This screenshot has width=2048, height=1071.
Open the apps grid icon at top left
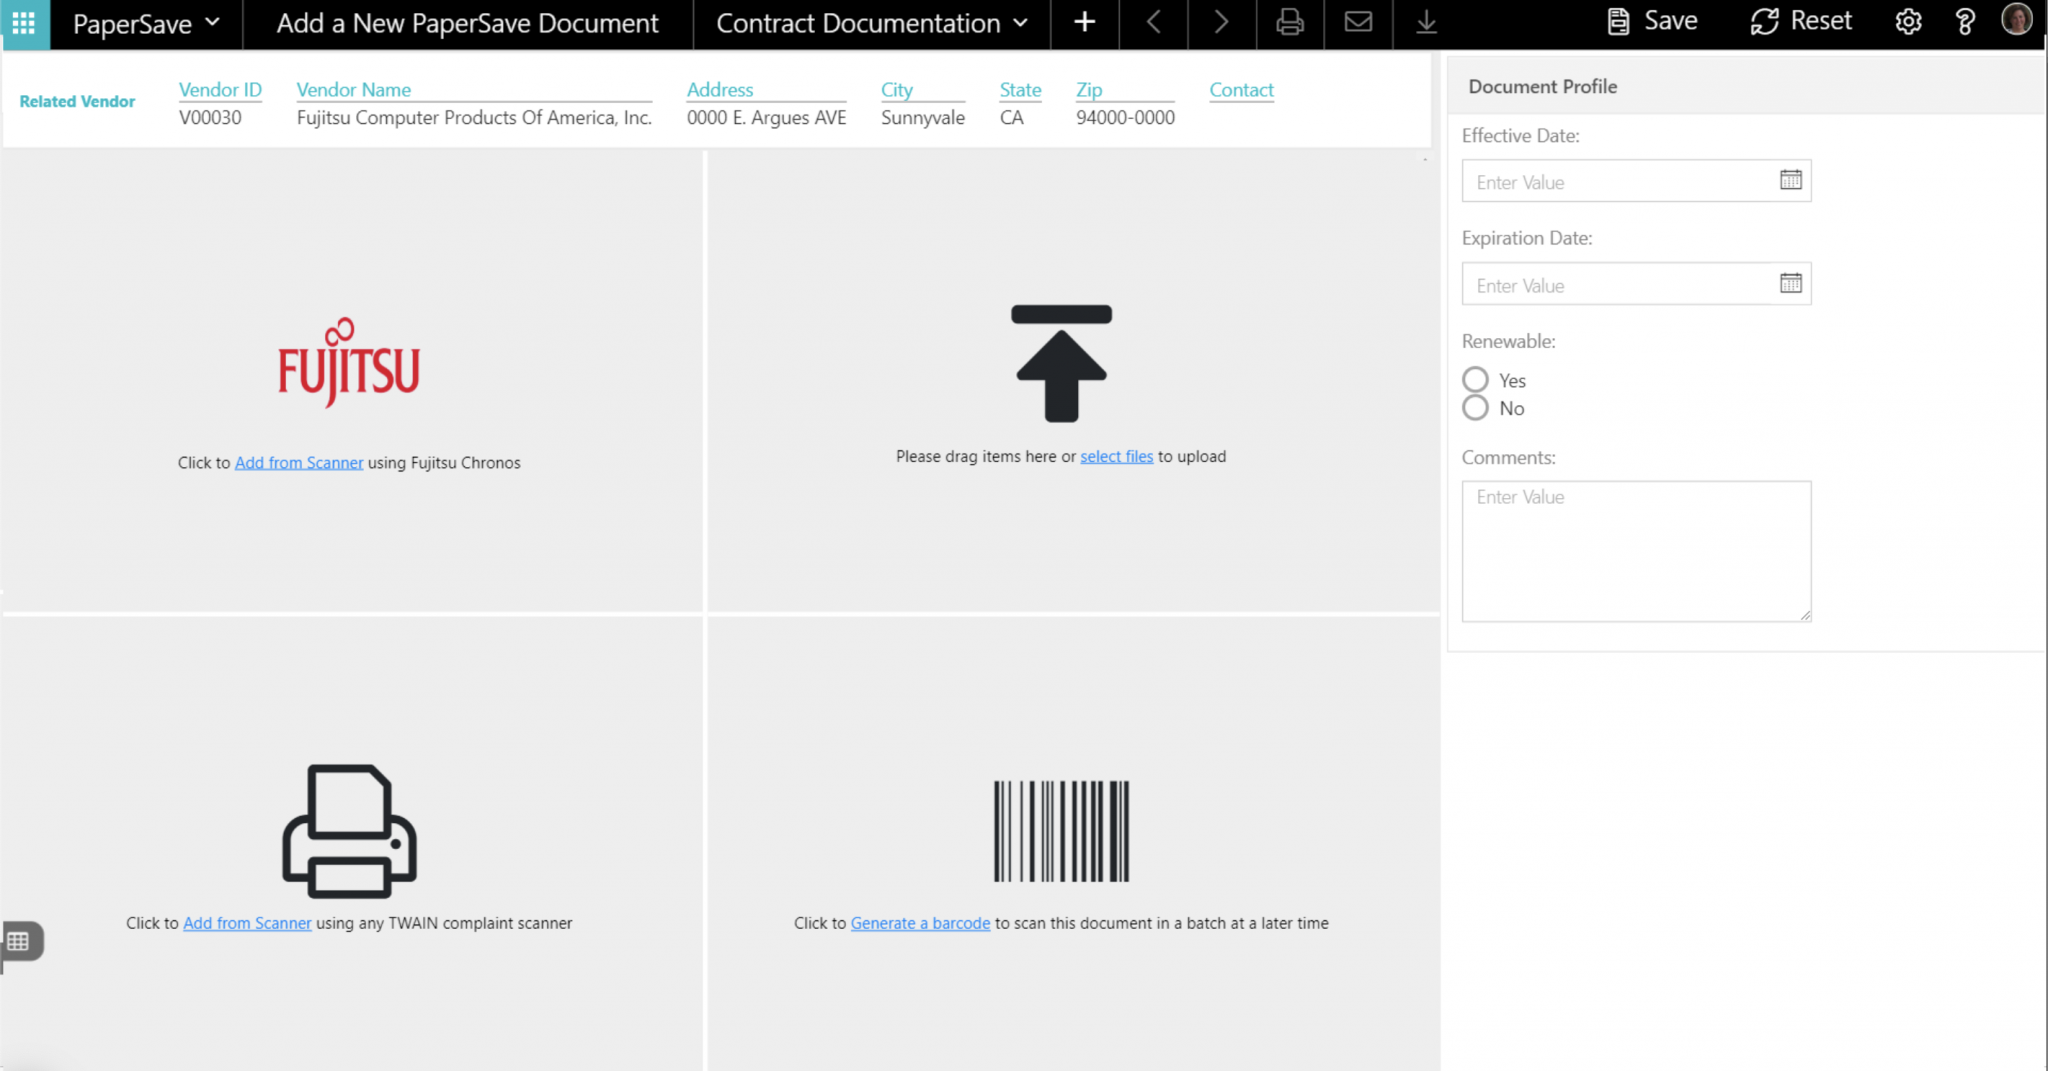(23, 23)
